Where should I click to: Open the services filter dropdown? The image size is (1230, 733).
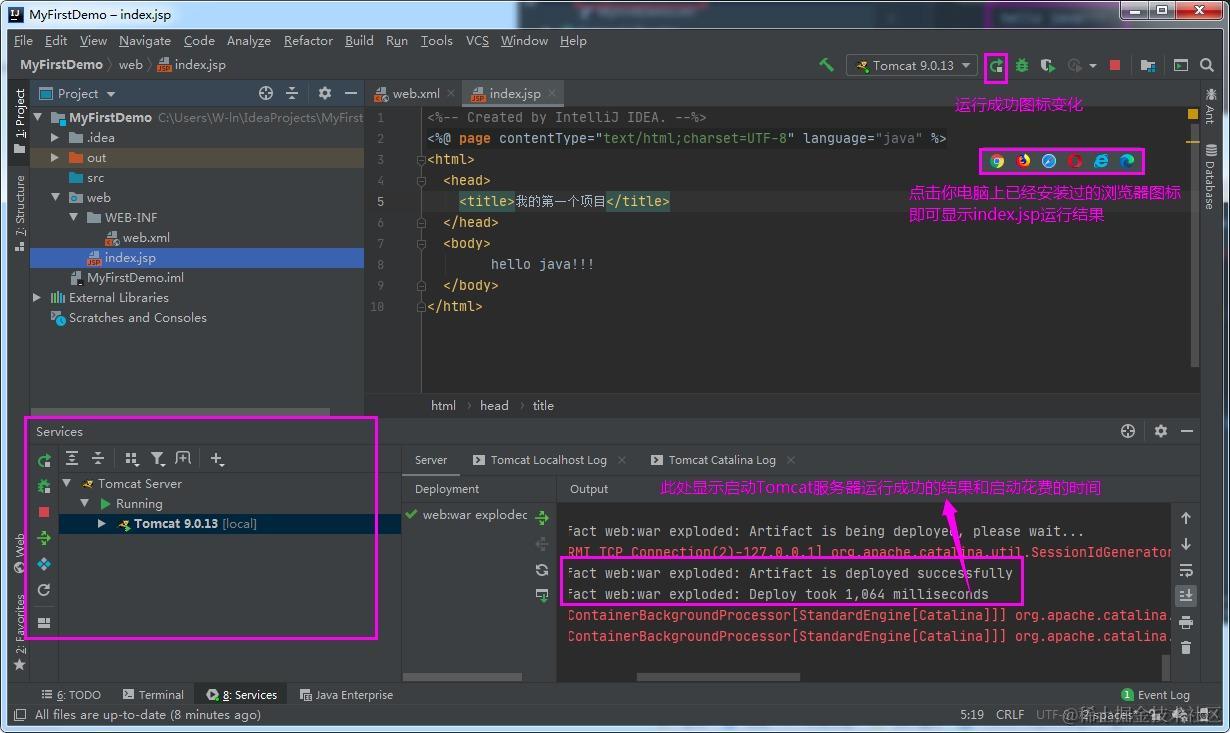click(x=158, y=458)
